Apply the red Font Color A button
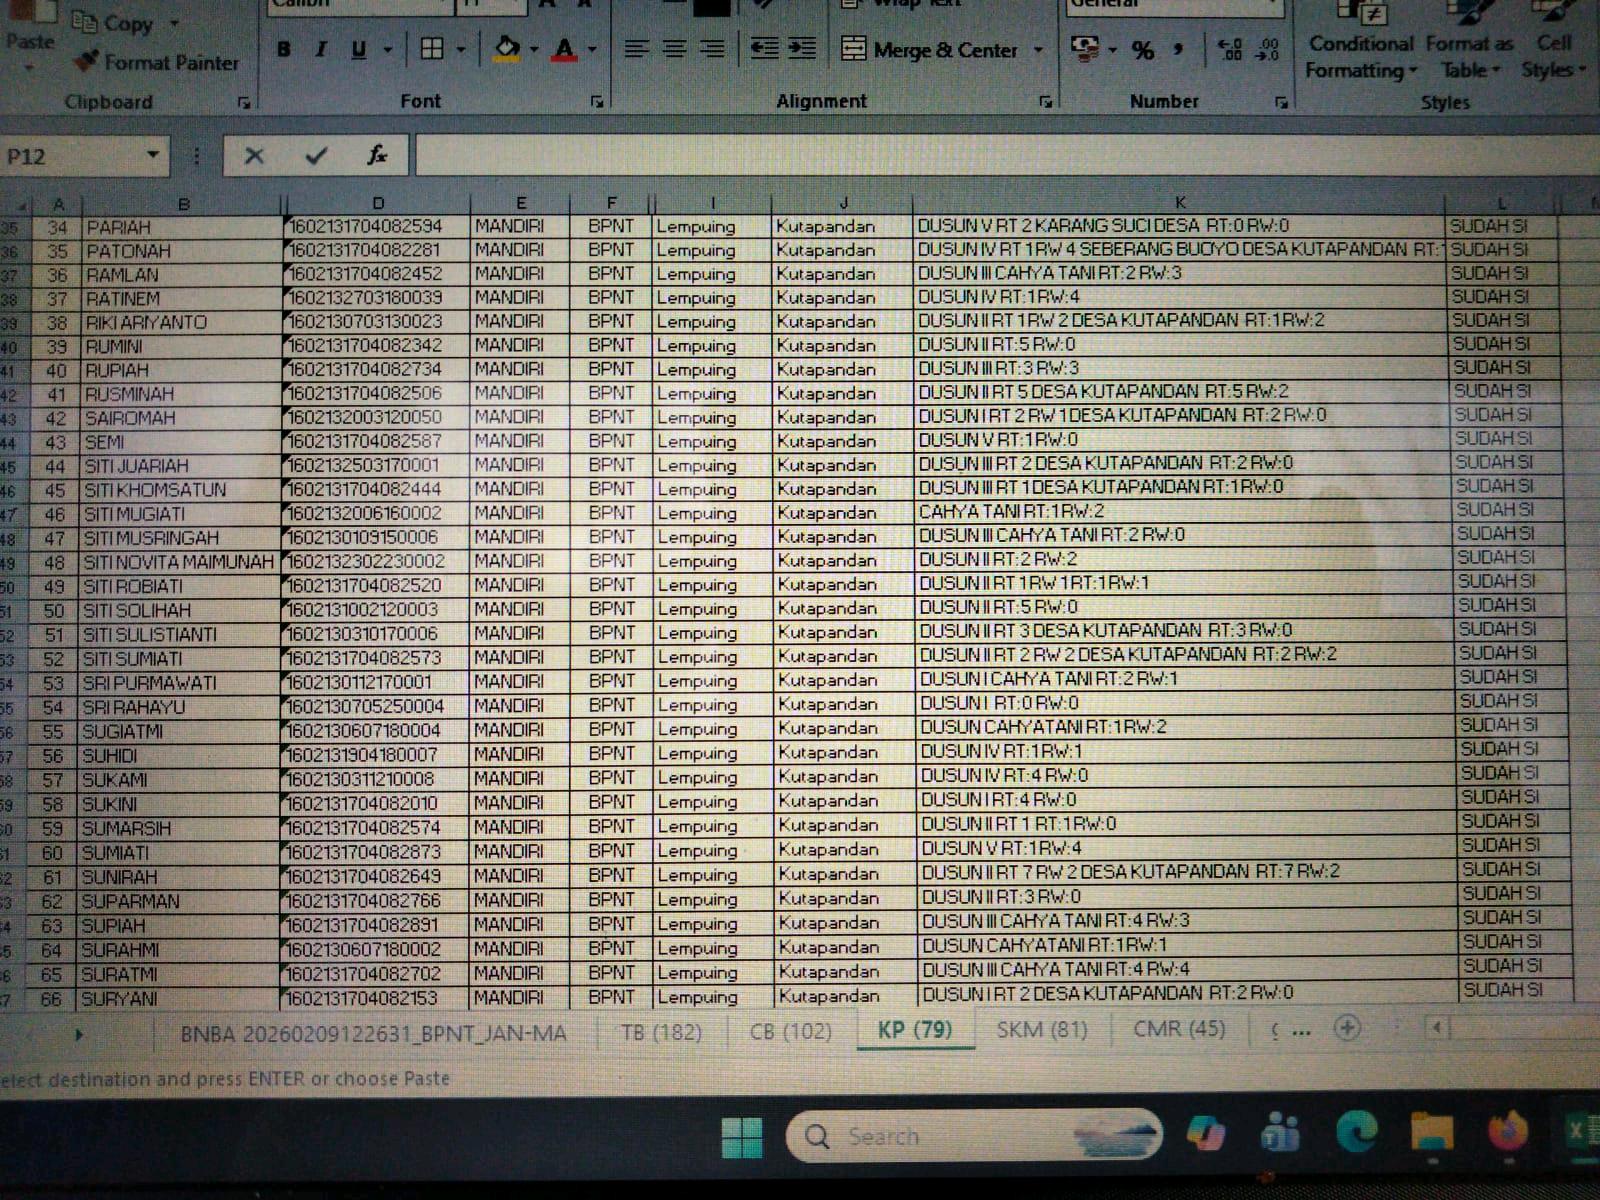 pos(565,49)
